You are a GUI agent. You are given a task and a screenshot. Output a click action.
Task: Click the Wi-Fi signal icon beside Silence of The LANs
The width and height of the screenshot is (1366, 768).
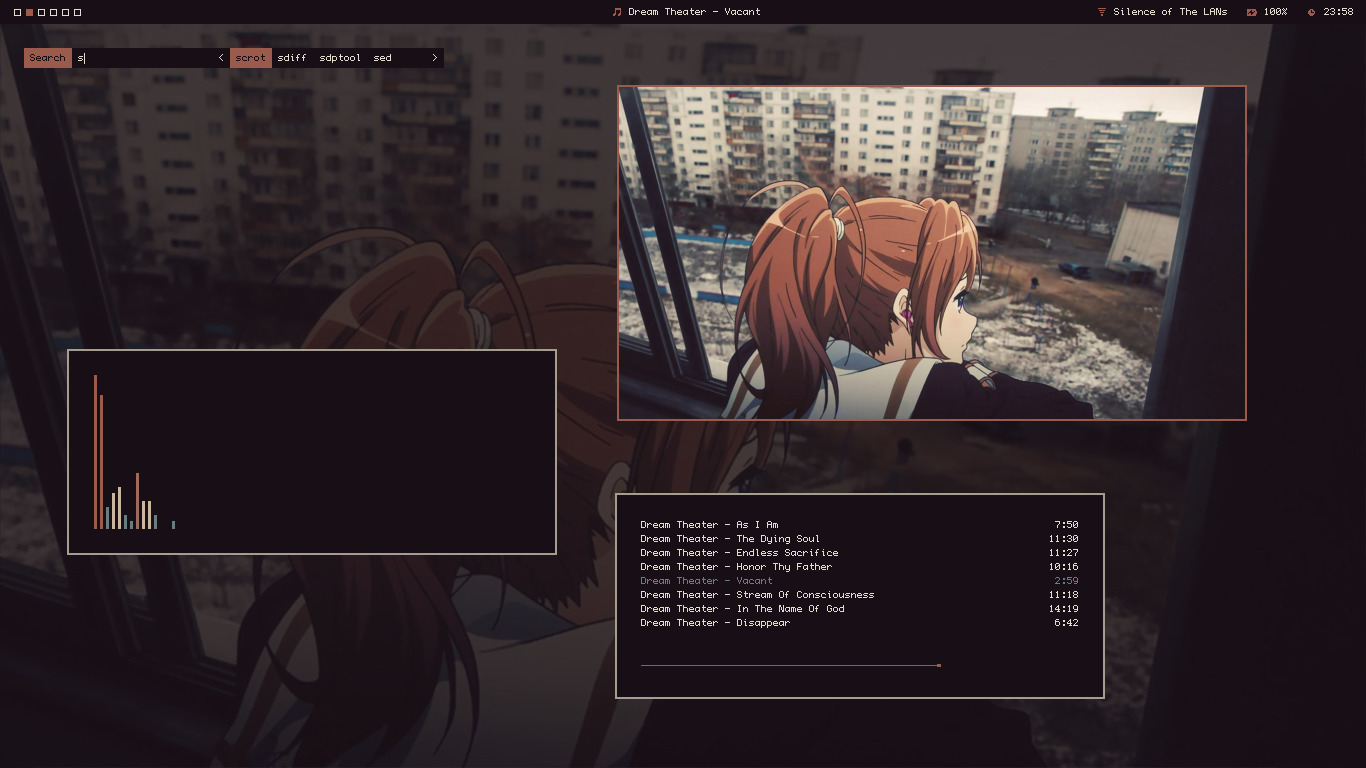[x=1102, y=12]
